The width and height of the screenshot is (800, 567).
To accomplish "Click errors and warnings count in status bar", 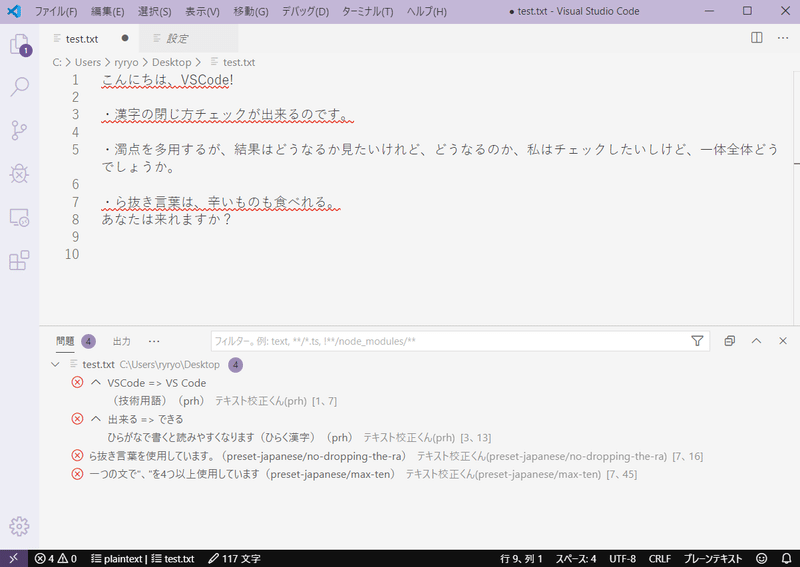I will coord(56,559).
